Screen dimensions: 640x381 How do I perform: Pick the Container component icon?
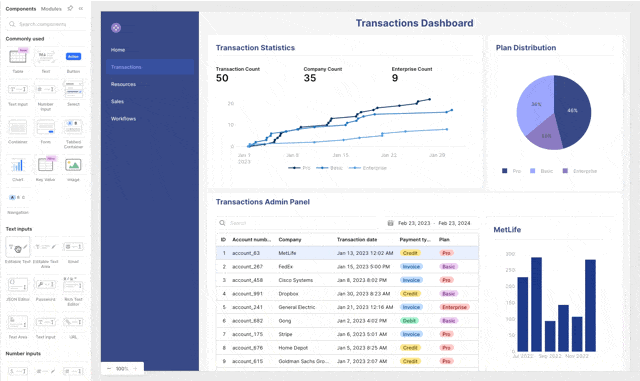point(18,127)
